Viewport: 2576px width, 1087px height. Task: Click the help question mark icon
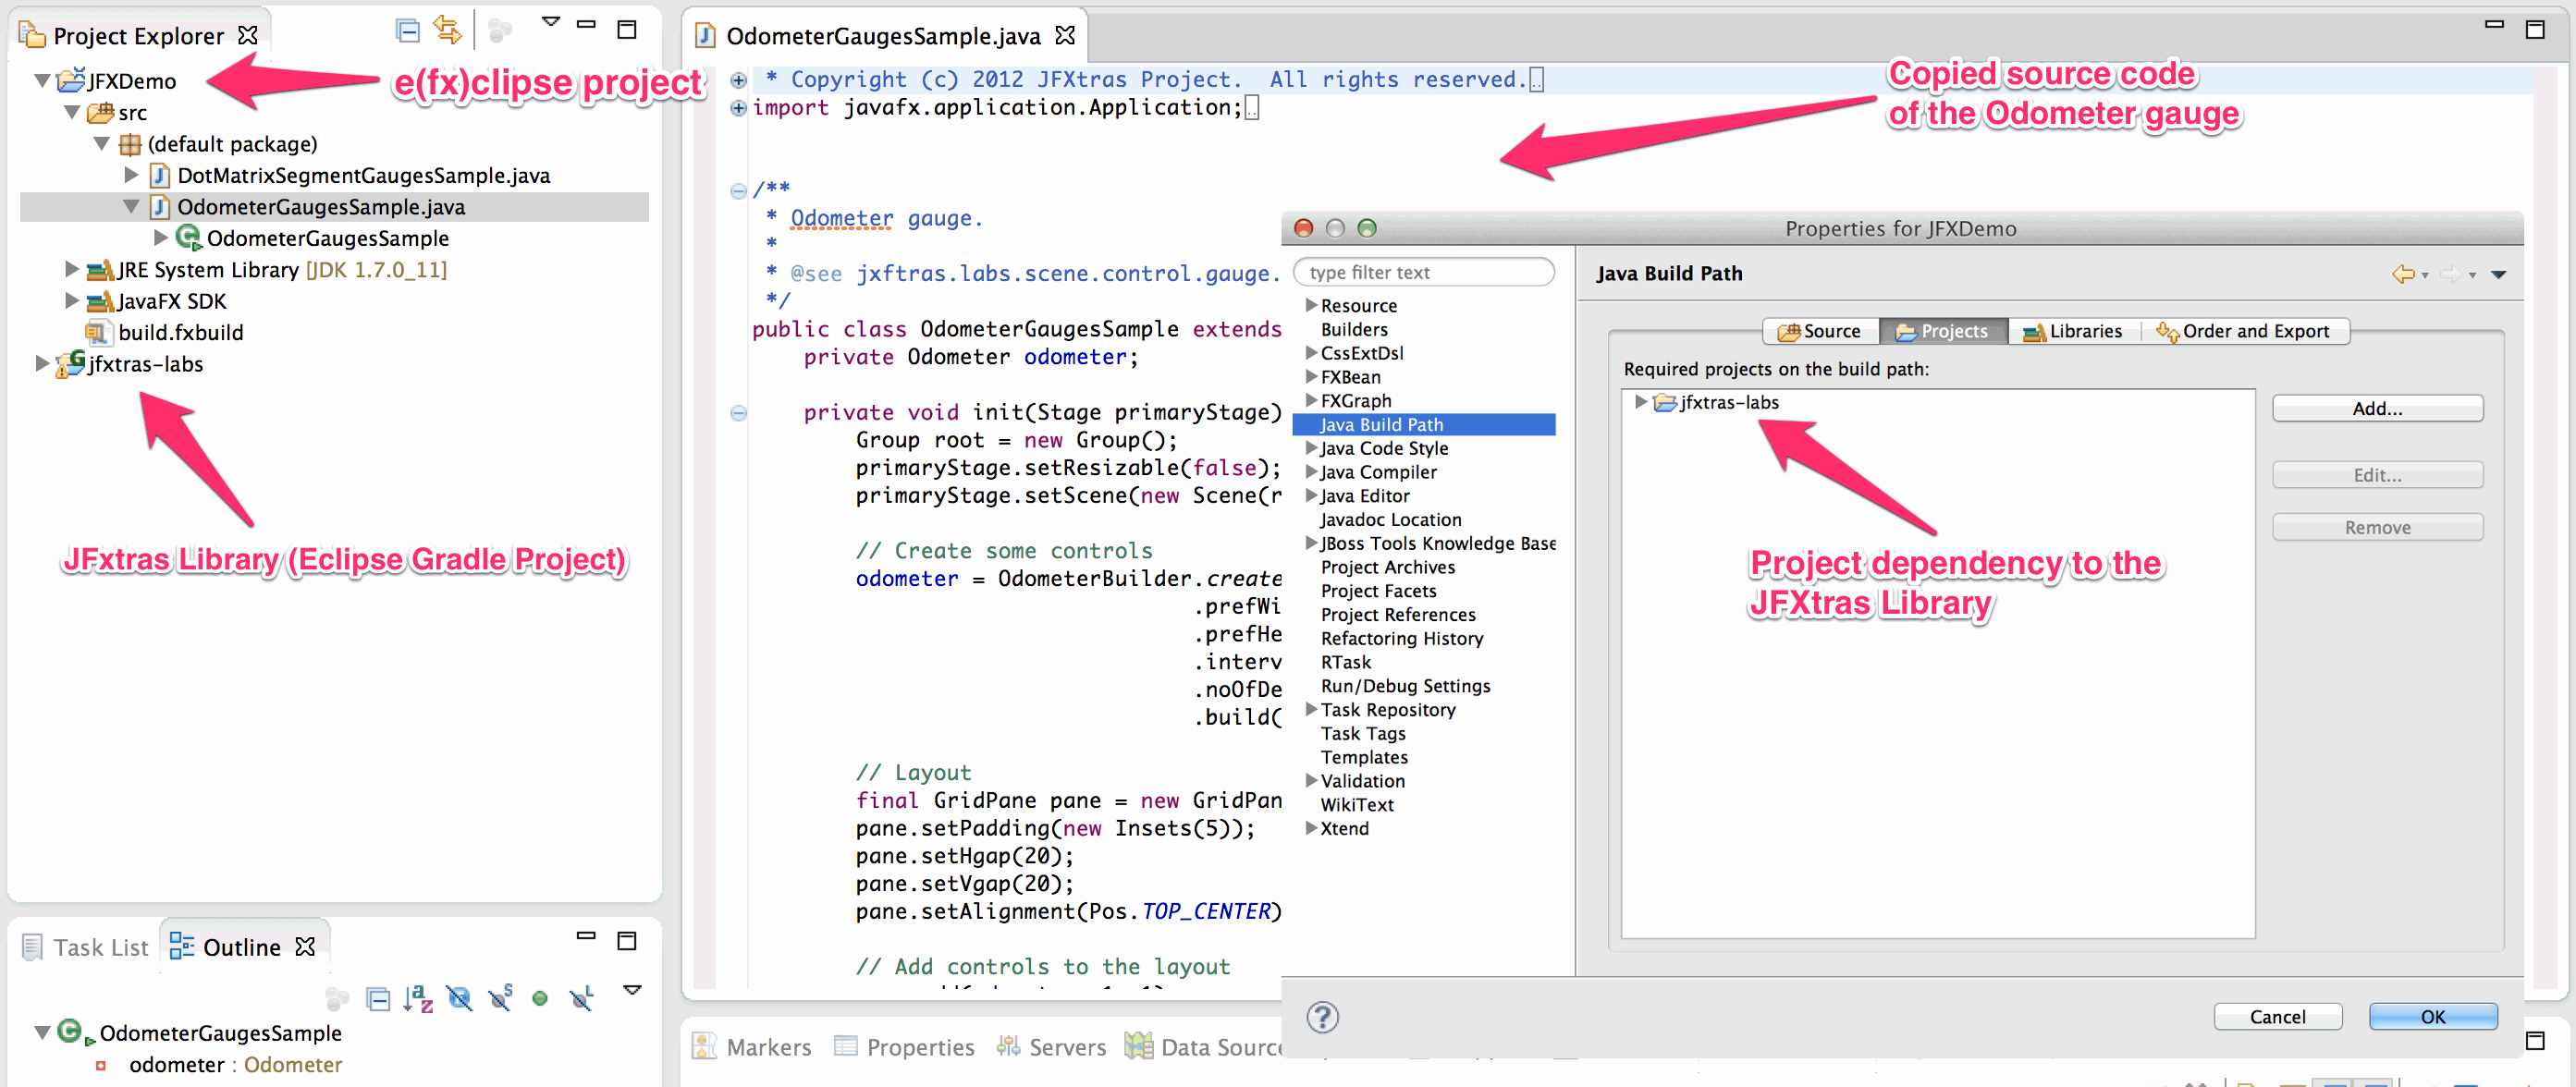pos(1322,1017)
